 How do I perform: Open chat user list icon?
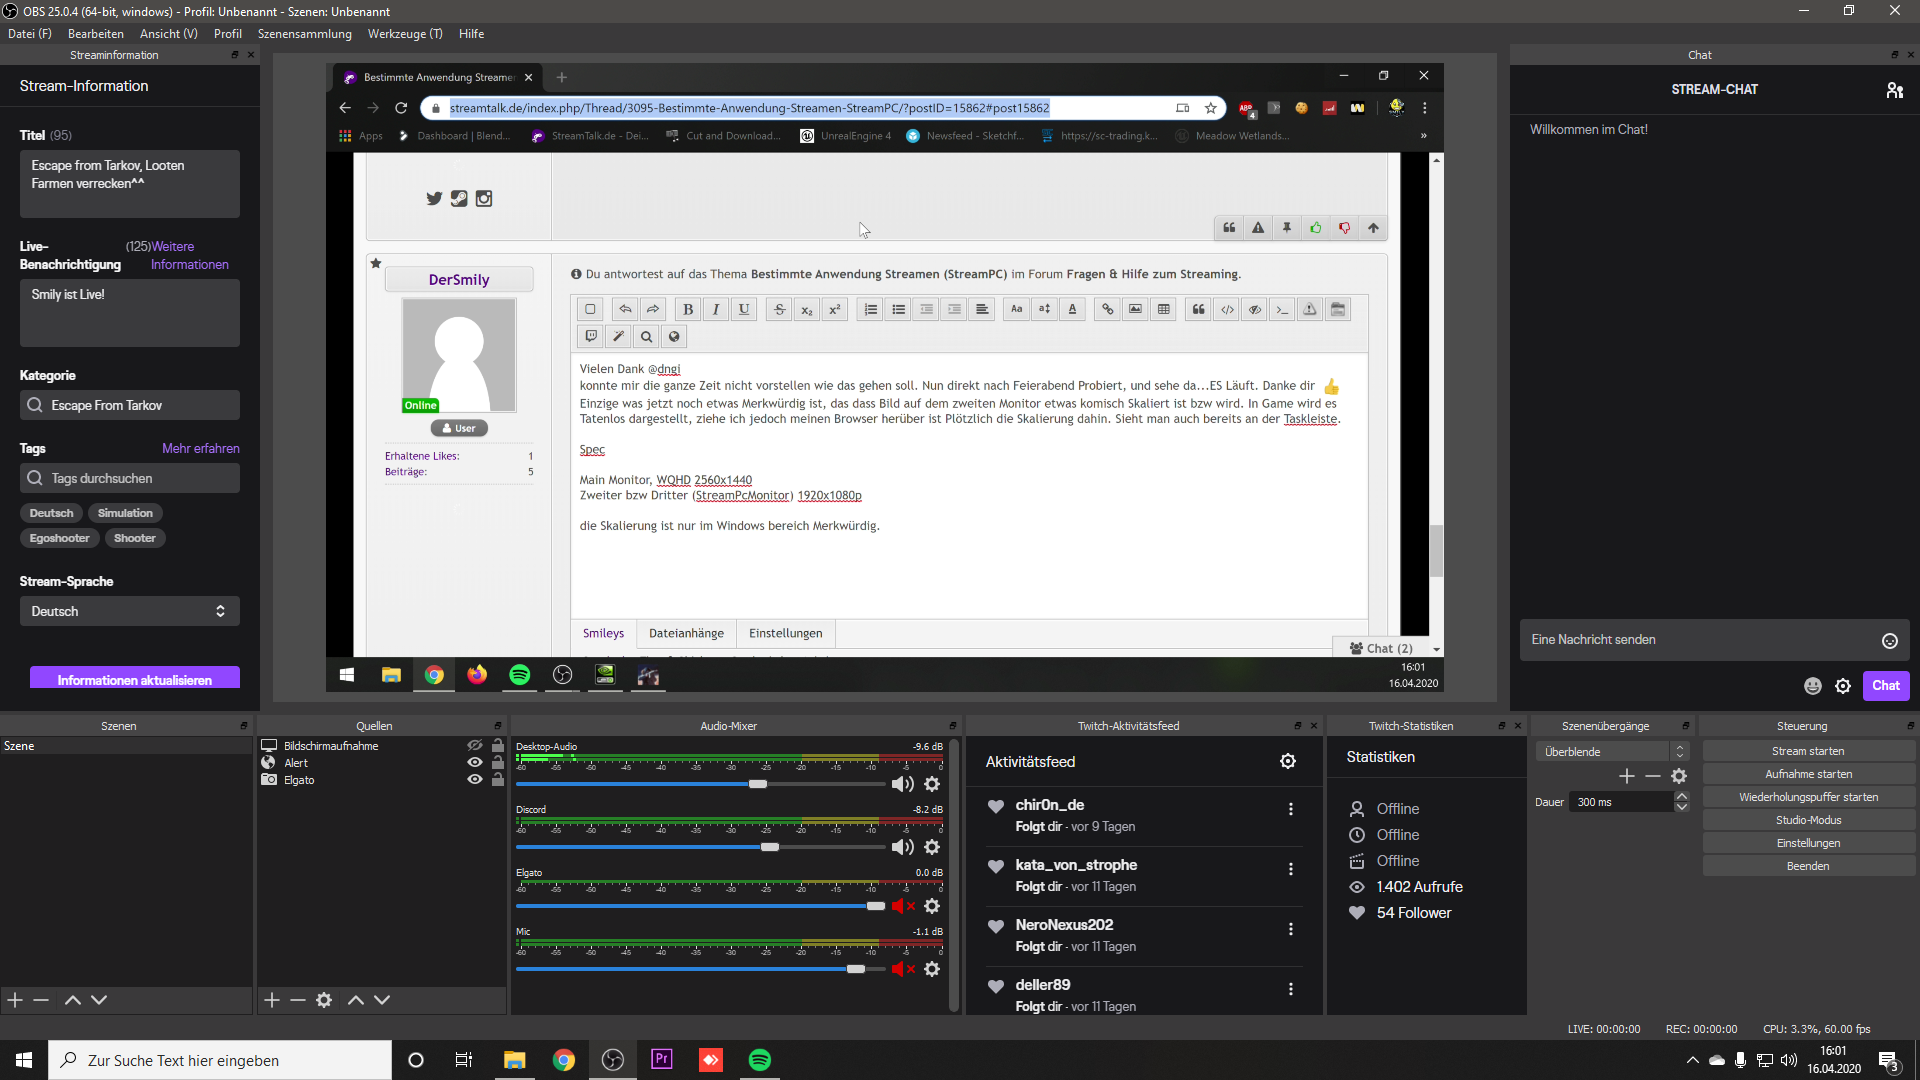tap(1894, 90)
